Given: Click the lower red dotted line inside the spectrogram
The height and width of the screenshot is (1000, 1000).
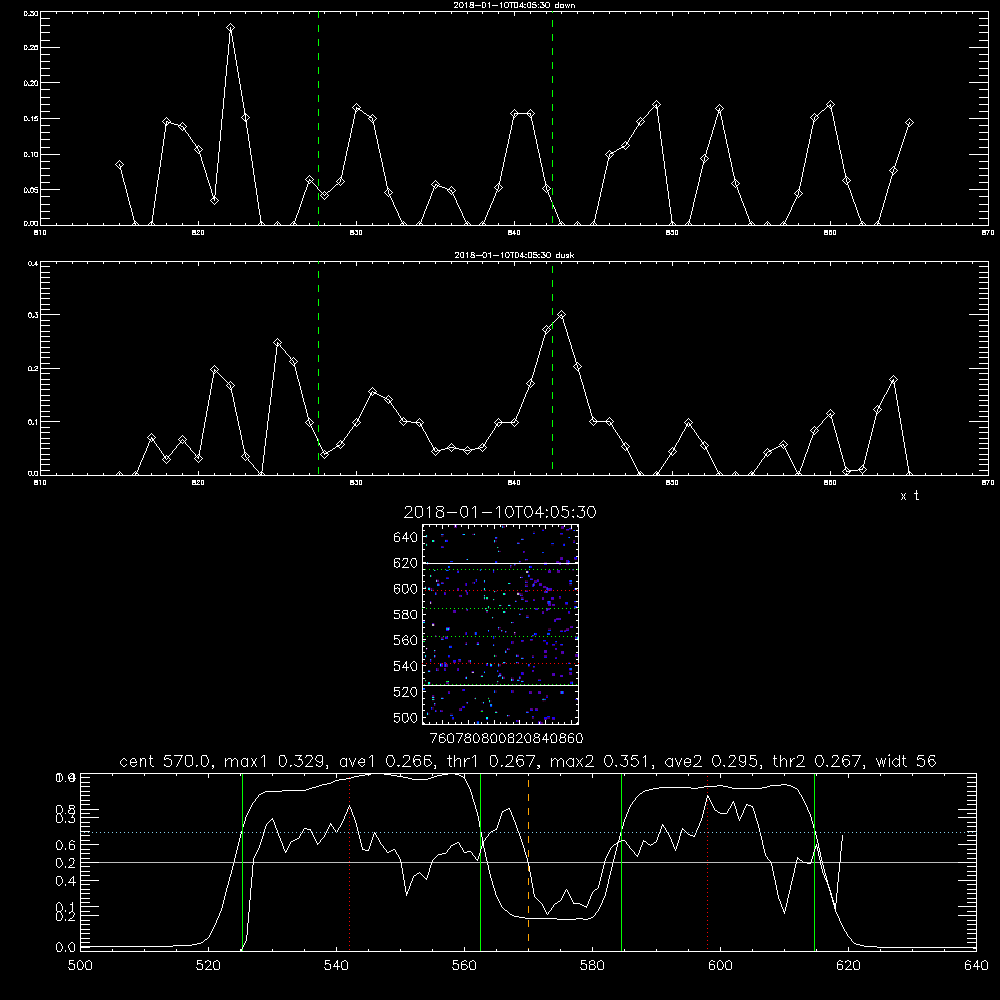Looking at the screenshot, I should [500, 663].
